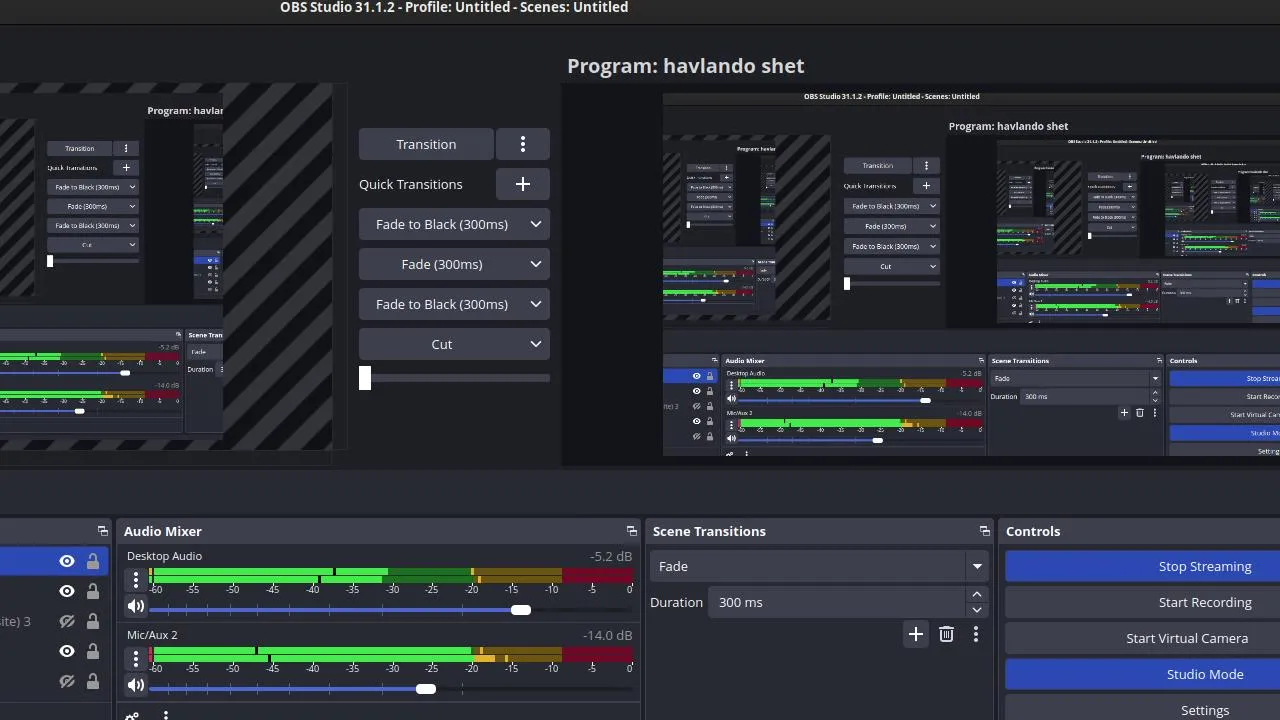This screenshot has height=720, width=1280.
Task: Open audio mixer menu dots beside gears icon
Action: click(x=166, y=715)
